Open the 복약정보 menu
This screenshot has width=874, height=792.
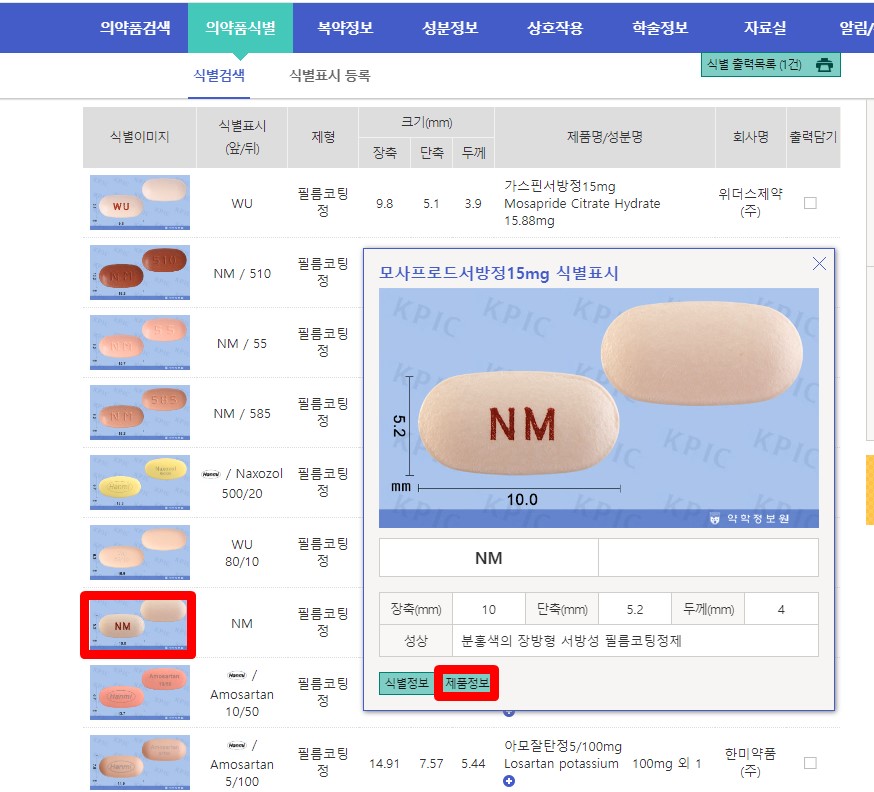tap(345, 27)
